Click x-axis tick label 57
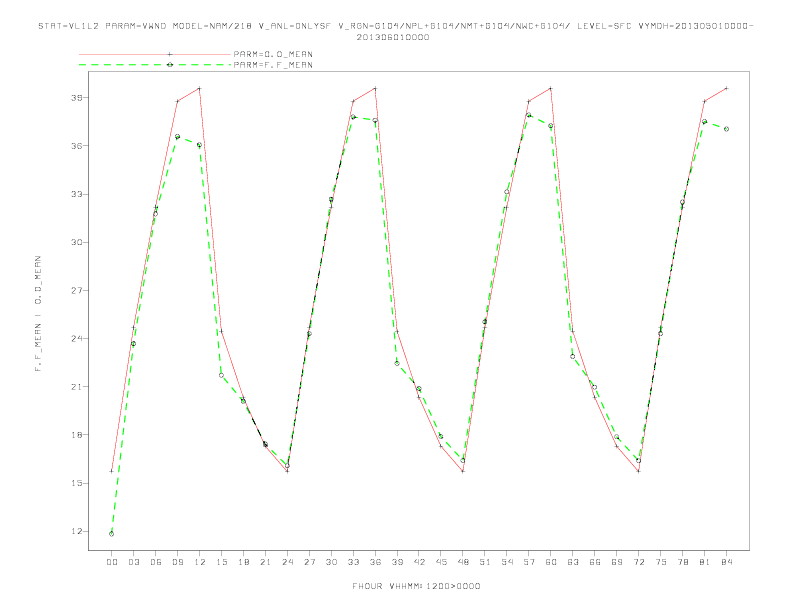The image size is (792, 612). point(529,562)
